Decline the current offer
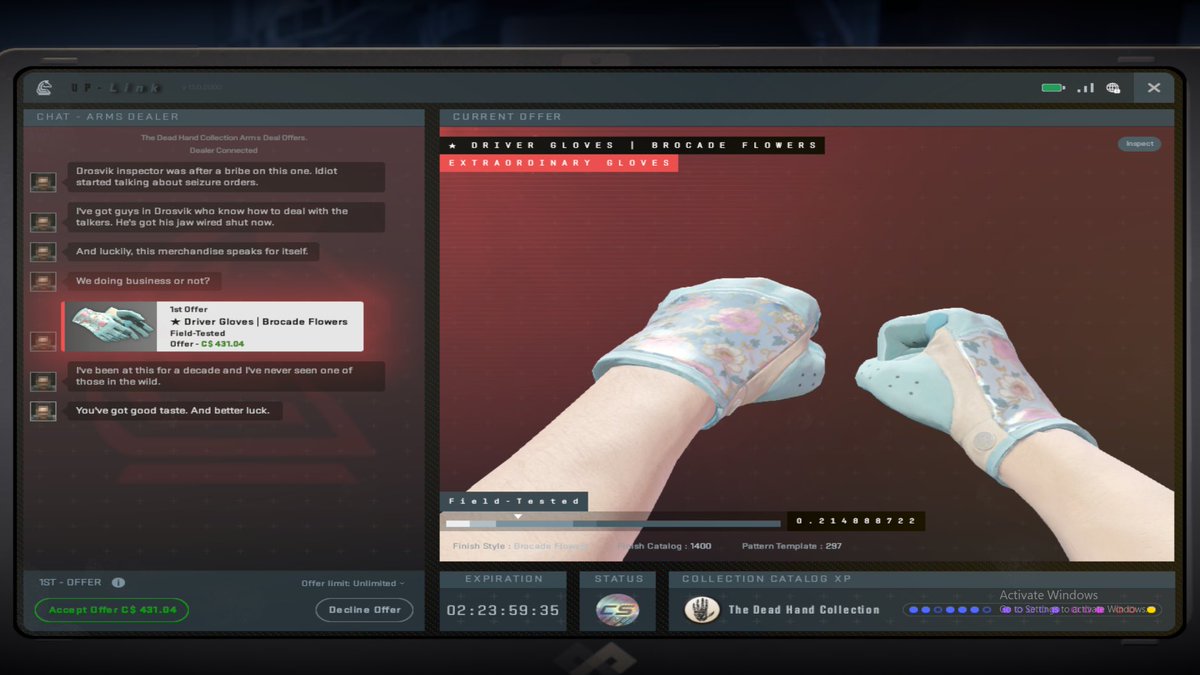Image resolution: width=1200 pixels, height=675 pixels. [365, 610]
